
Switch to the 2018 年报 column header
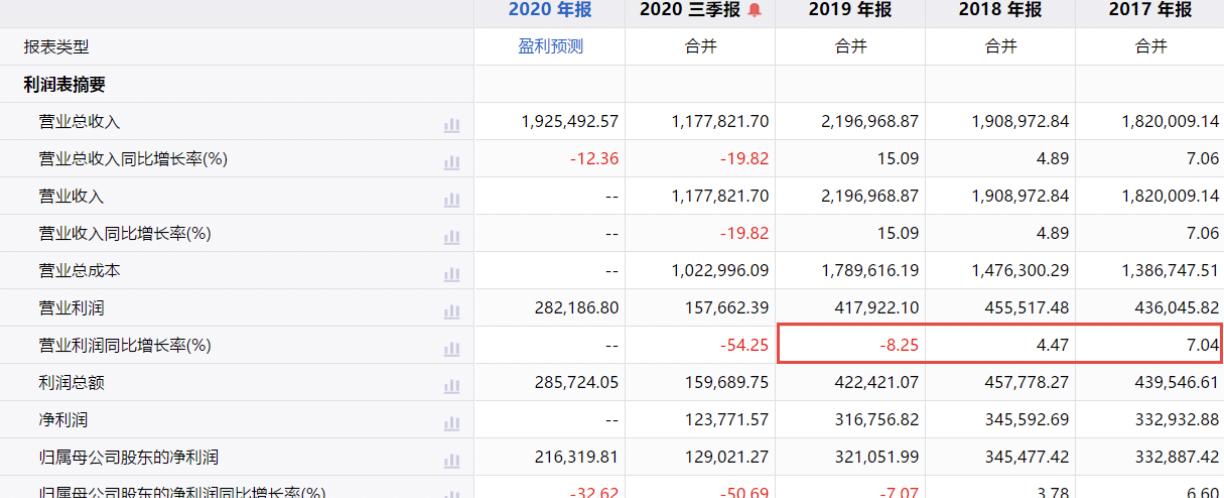(x=1000, y=11)
